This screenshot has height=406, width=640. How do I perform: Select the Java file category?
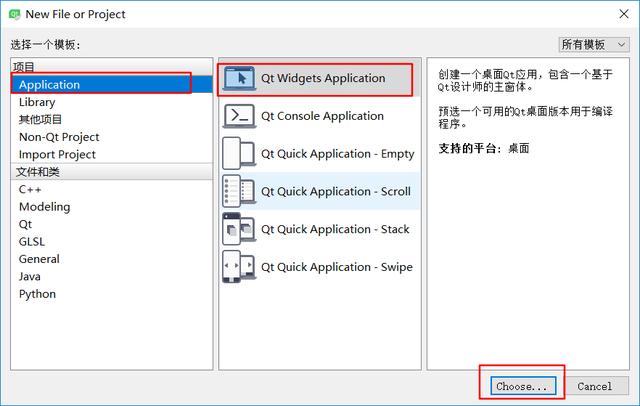coord(112,277)
